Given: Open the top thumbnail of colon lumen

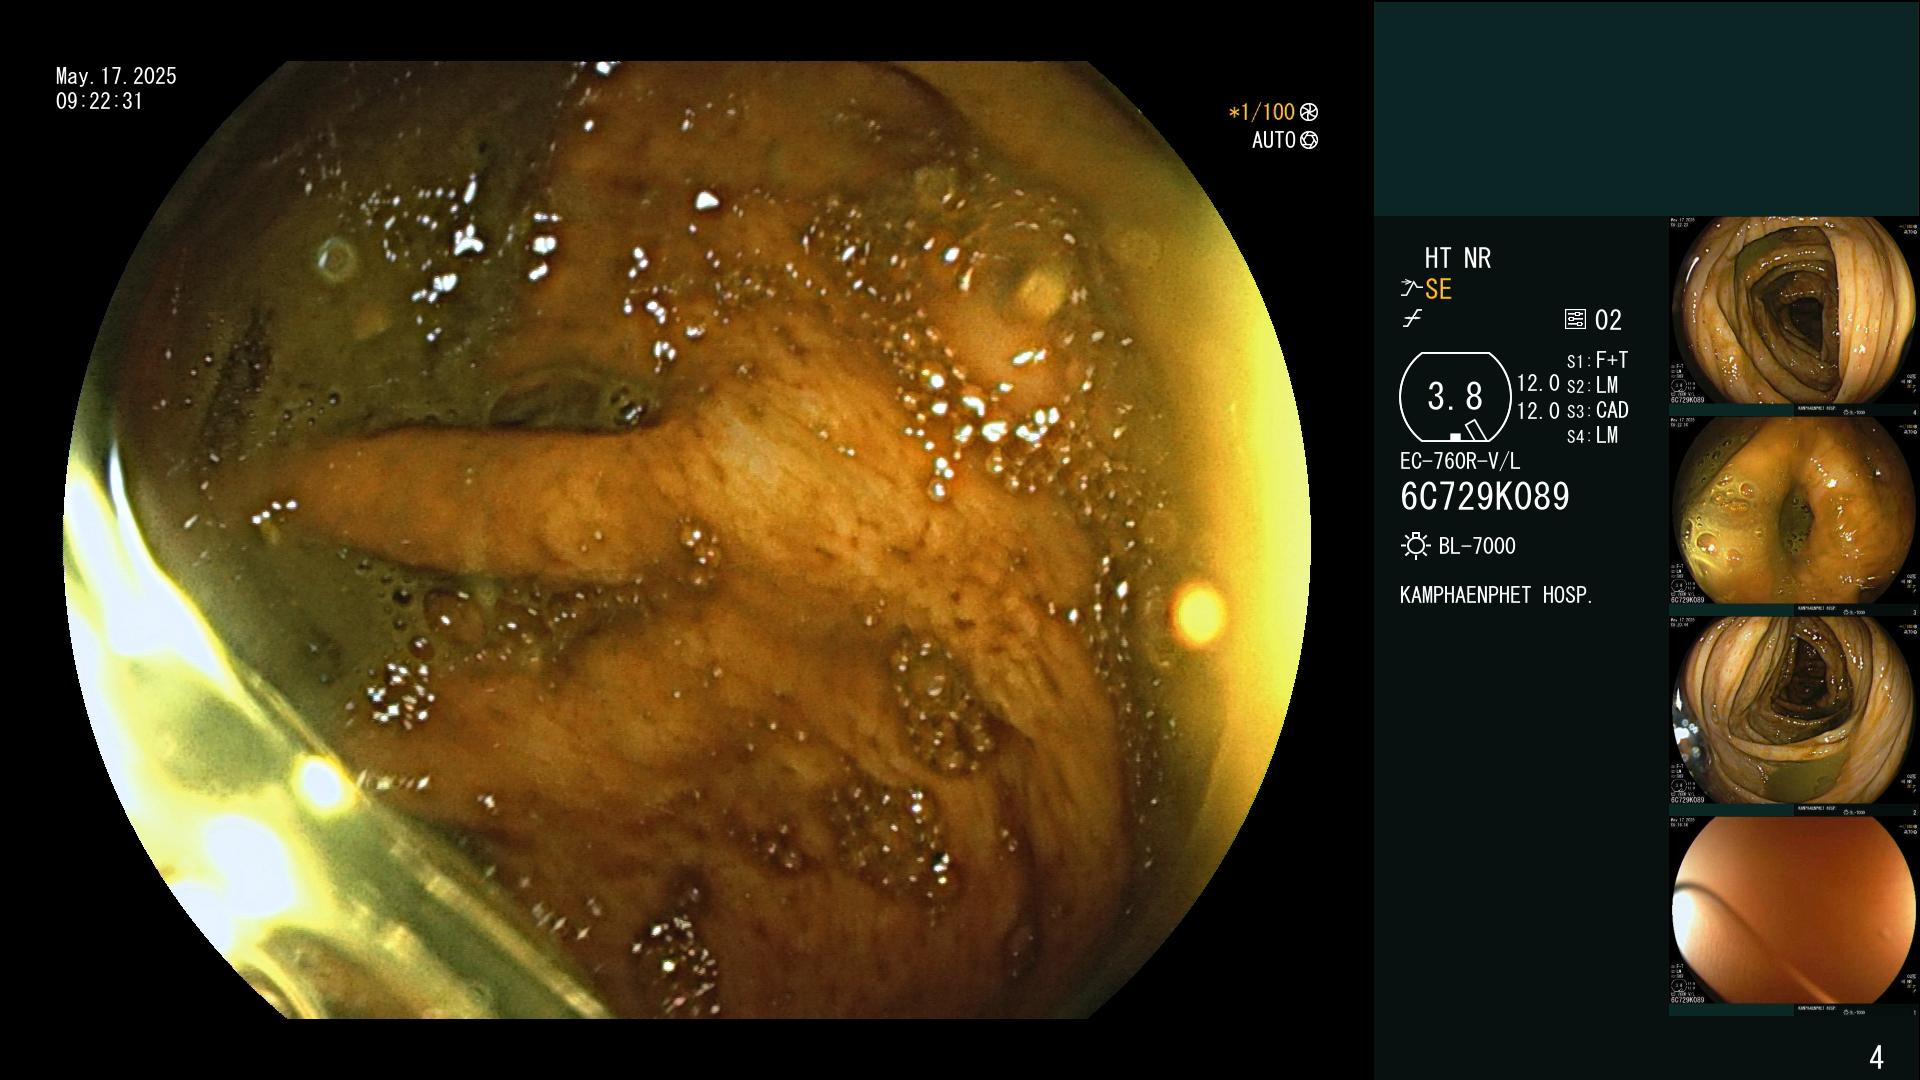Looking at the screenshot, I should [1792, 315].
